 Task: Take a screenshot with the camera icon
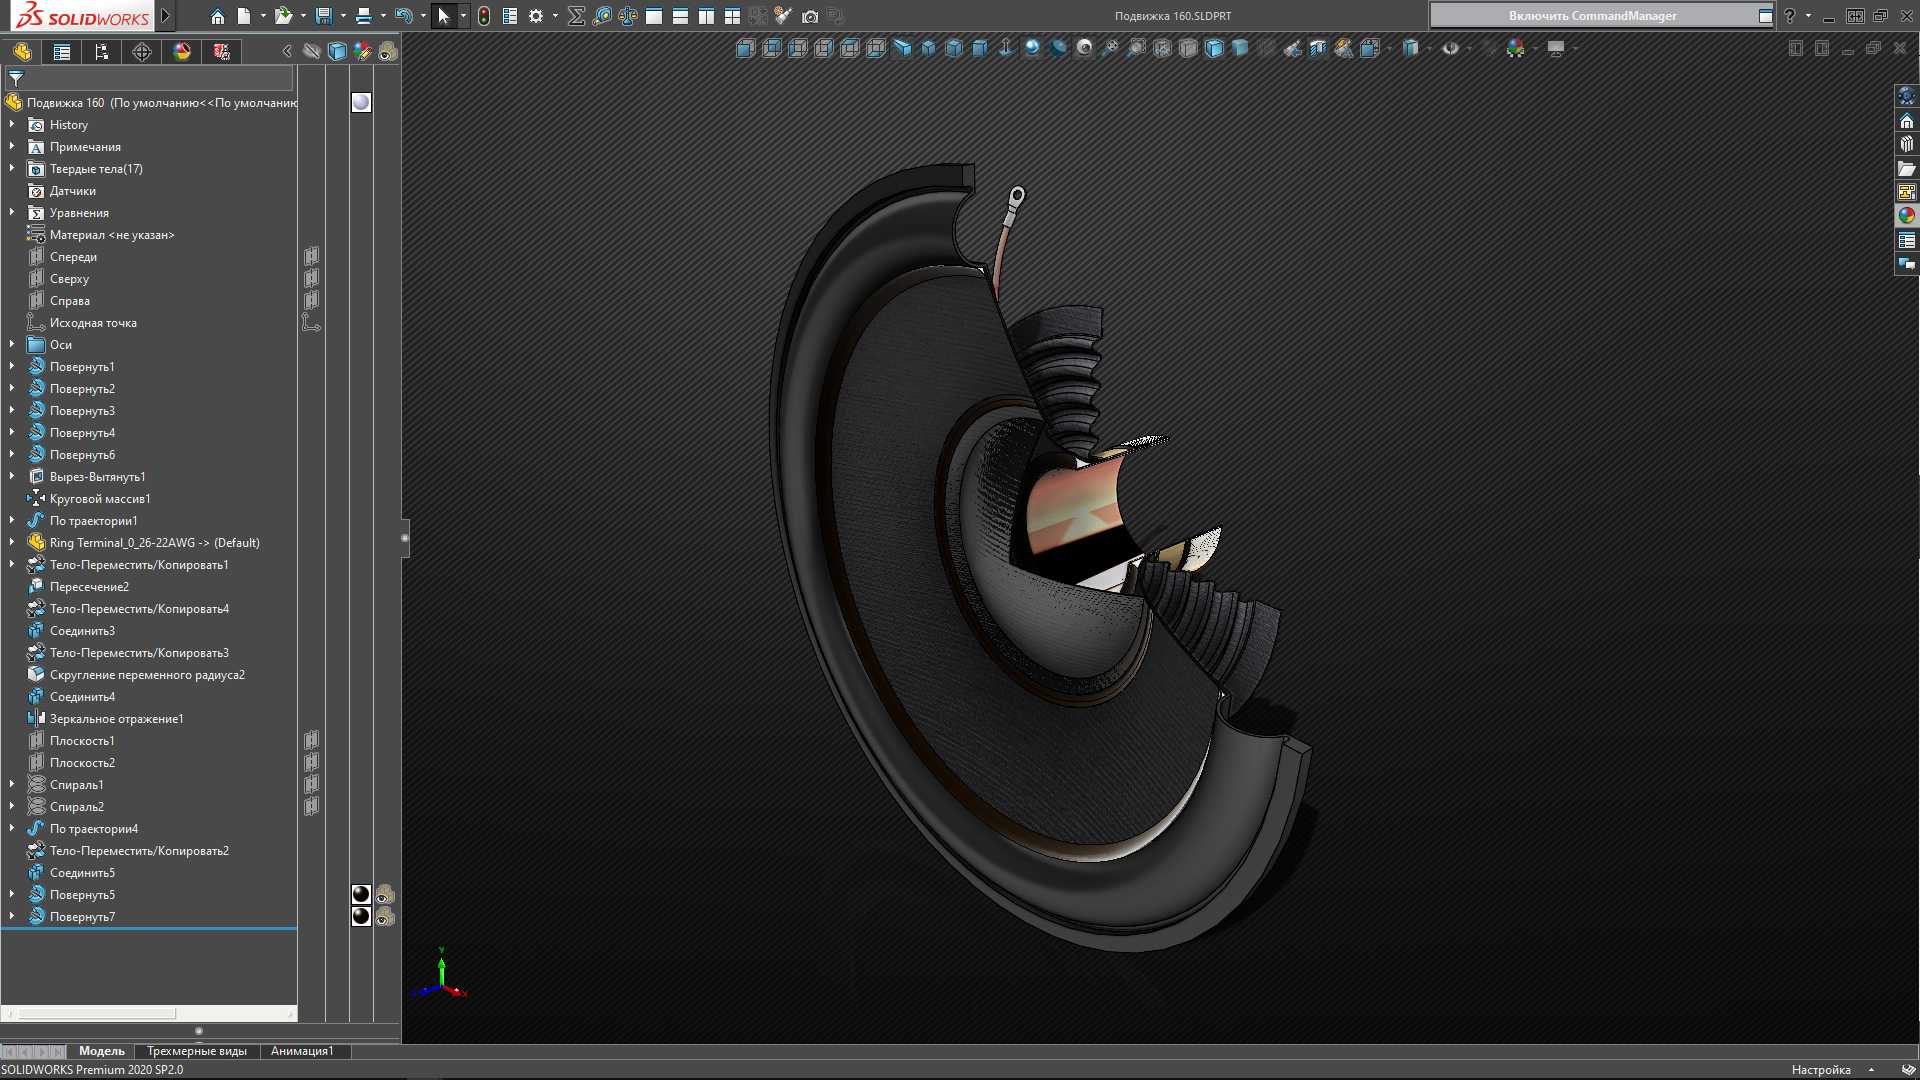pos(810,16)
